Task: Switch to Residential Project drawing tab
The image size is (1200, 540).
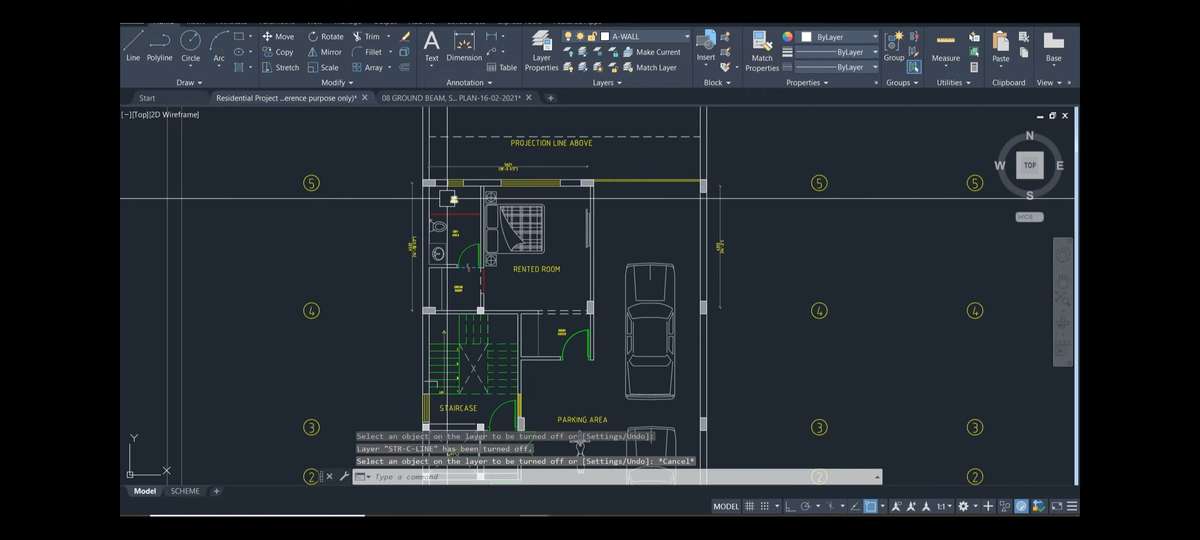Action: click(286, 98)
